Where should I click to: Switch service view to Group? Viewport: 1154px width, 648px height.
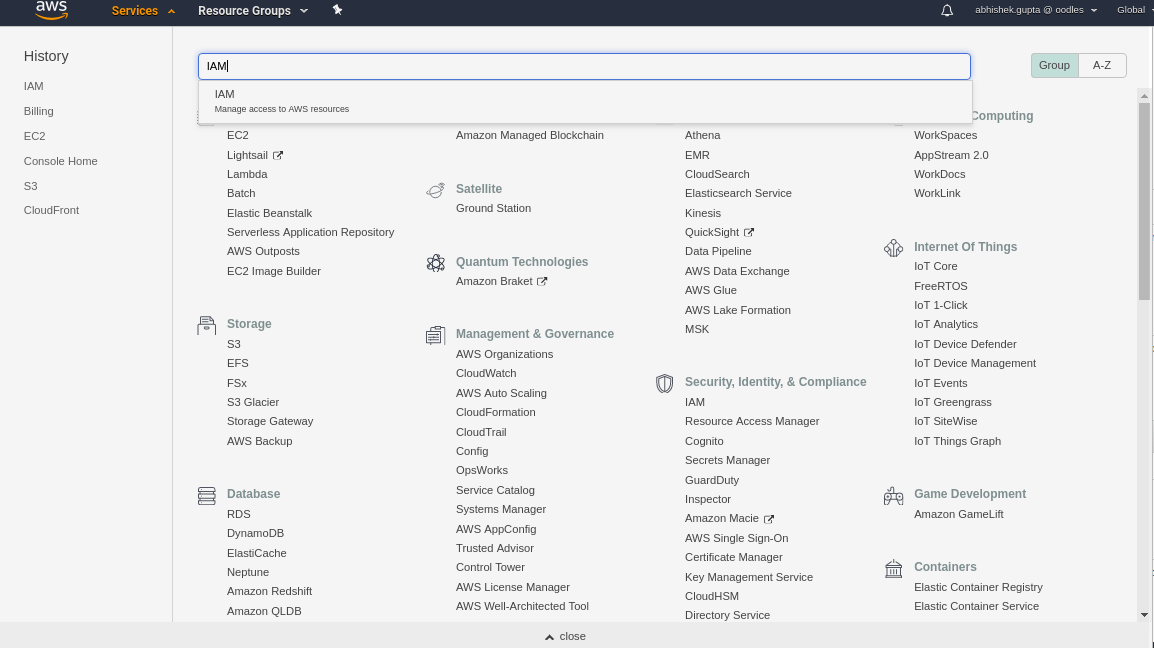click(1054, 66)
